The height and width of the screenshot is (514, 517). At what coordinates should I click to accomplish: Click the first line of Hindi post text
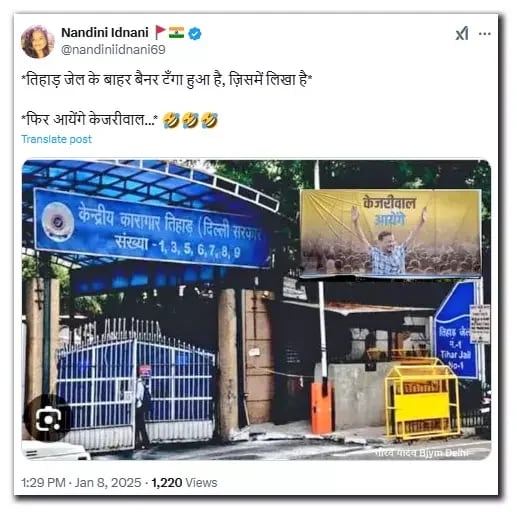(167, 80)
